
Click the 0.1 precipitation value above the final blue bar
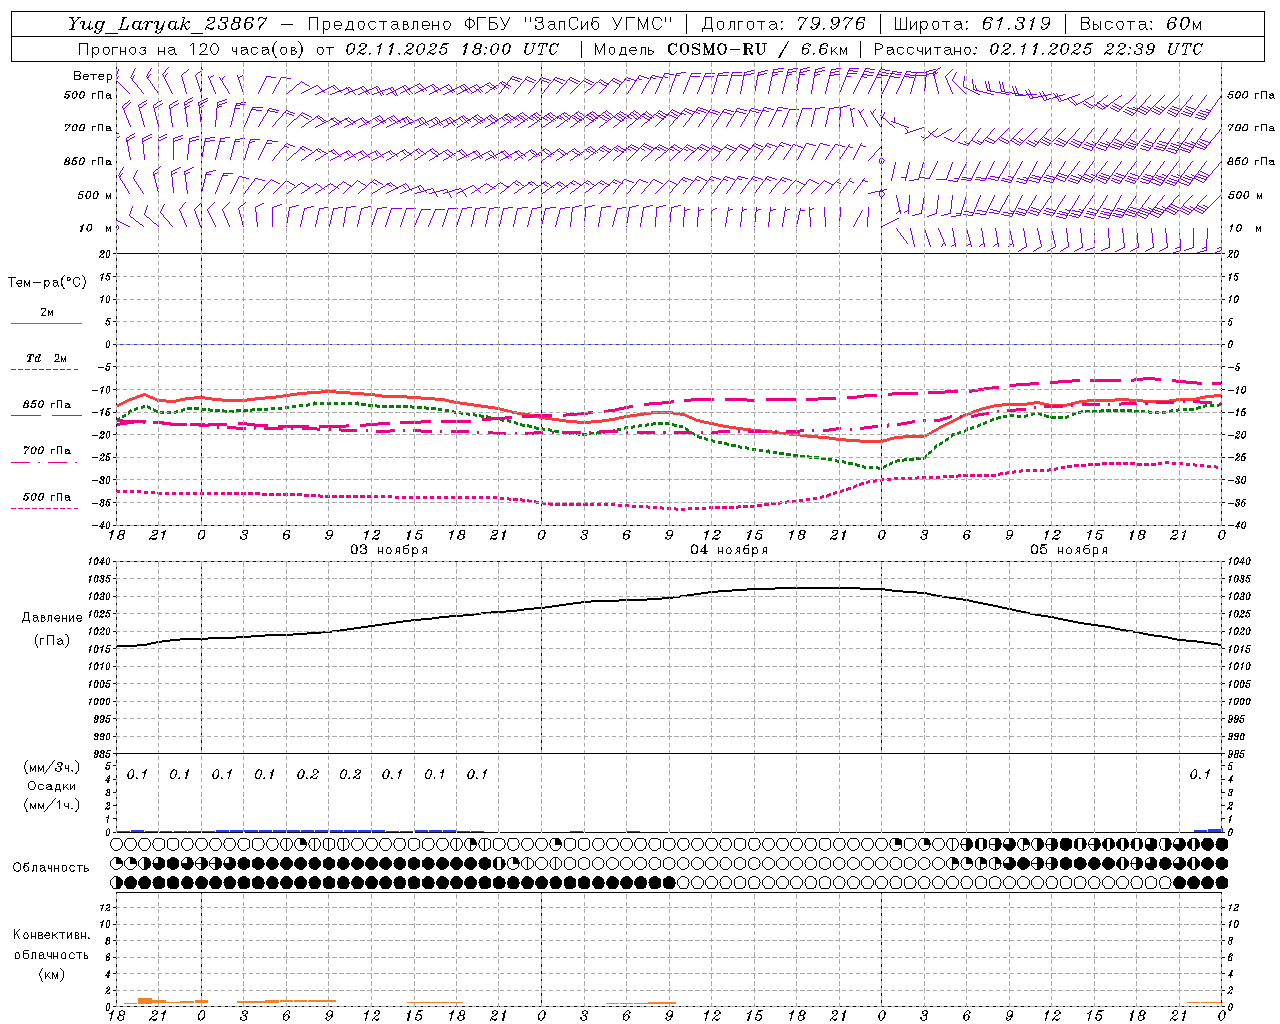click(x=1199, y=774)
